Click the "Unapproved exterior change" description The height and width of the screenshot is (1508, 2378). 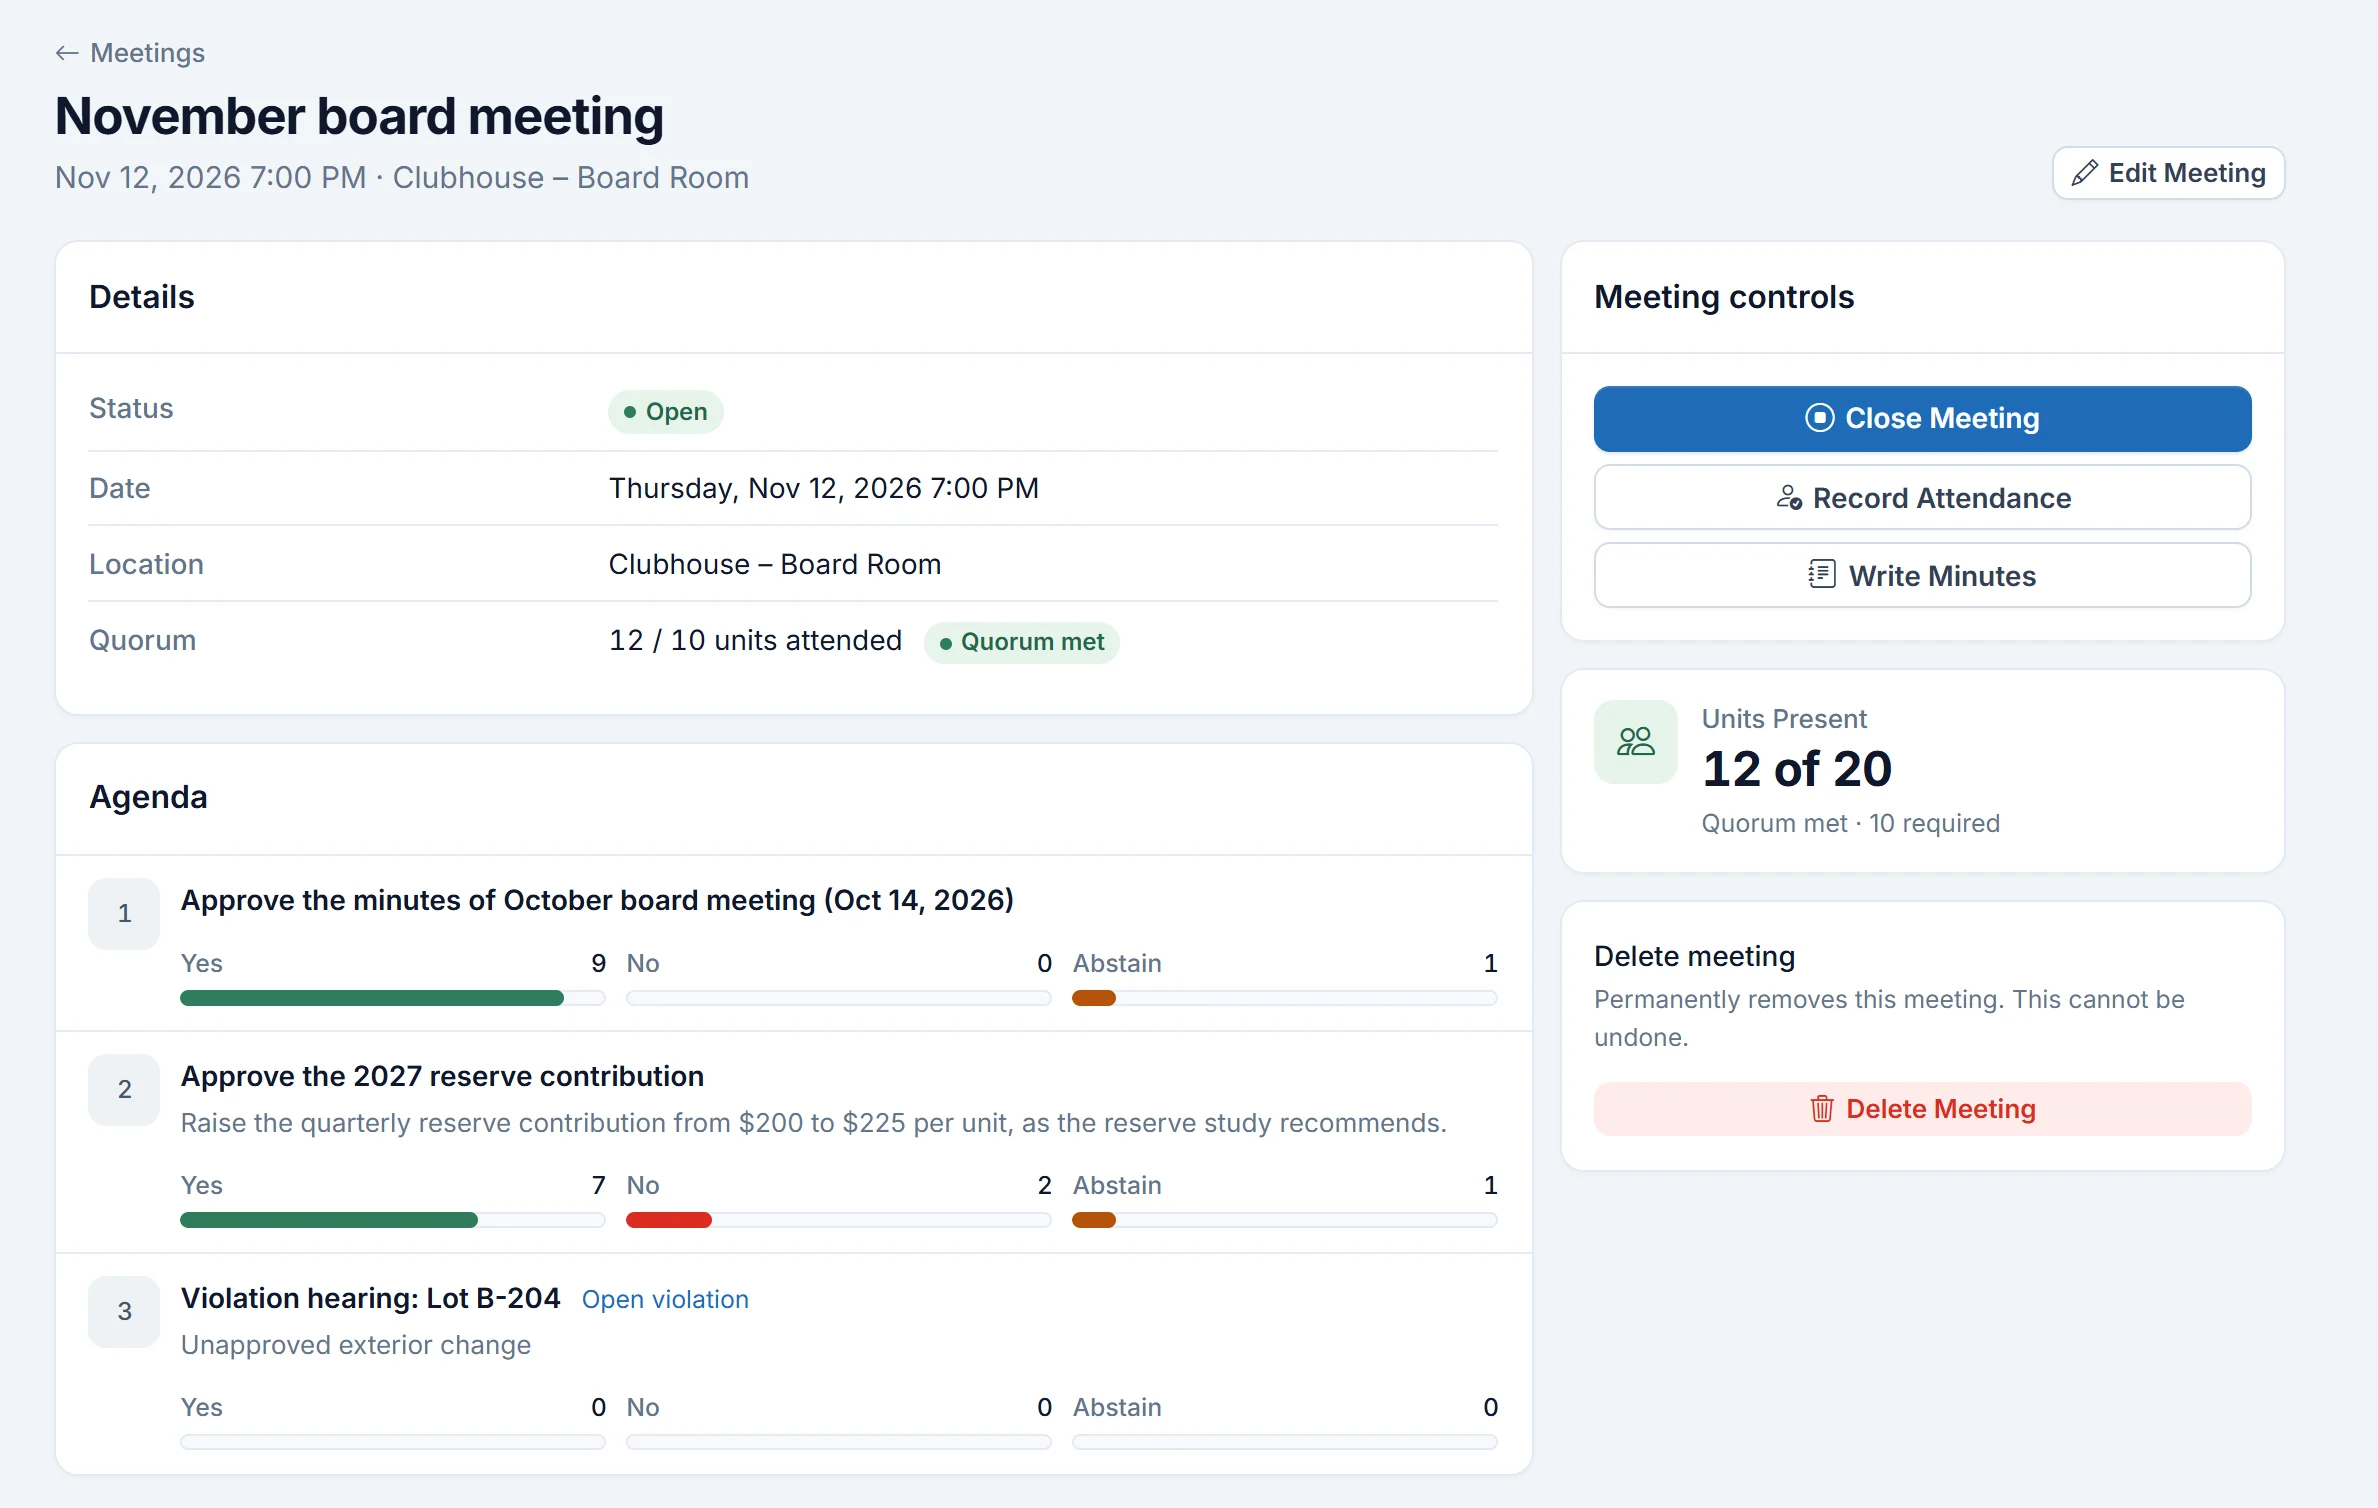(x=356, y=1345)
